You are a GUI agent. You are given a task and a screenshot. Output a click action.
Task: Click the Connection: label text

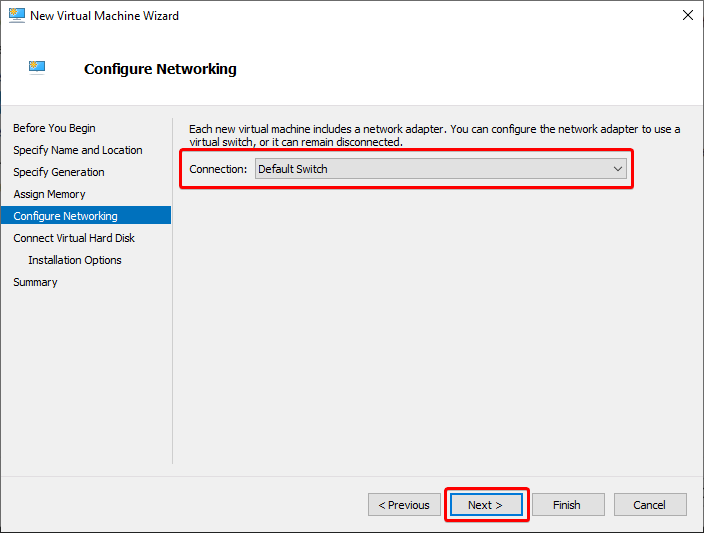[x=218, y=169]
